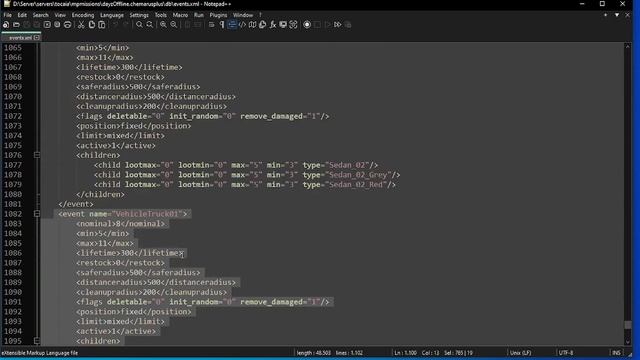Open Find with the magnifier icon
The width and height of the screenshot is (640, 360).
point(139,25)
